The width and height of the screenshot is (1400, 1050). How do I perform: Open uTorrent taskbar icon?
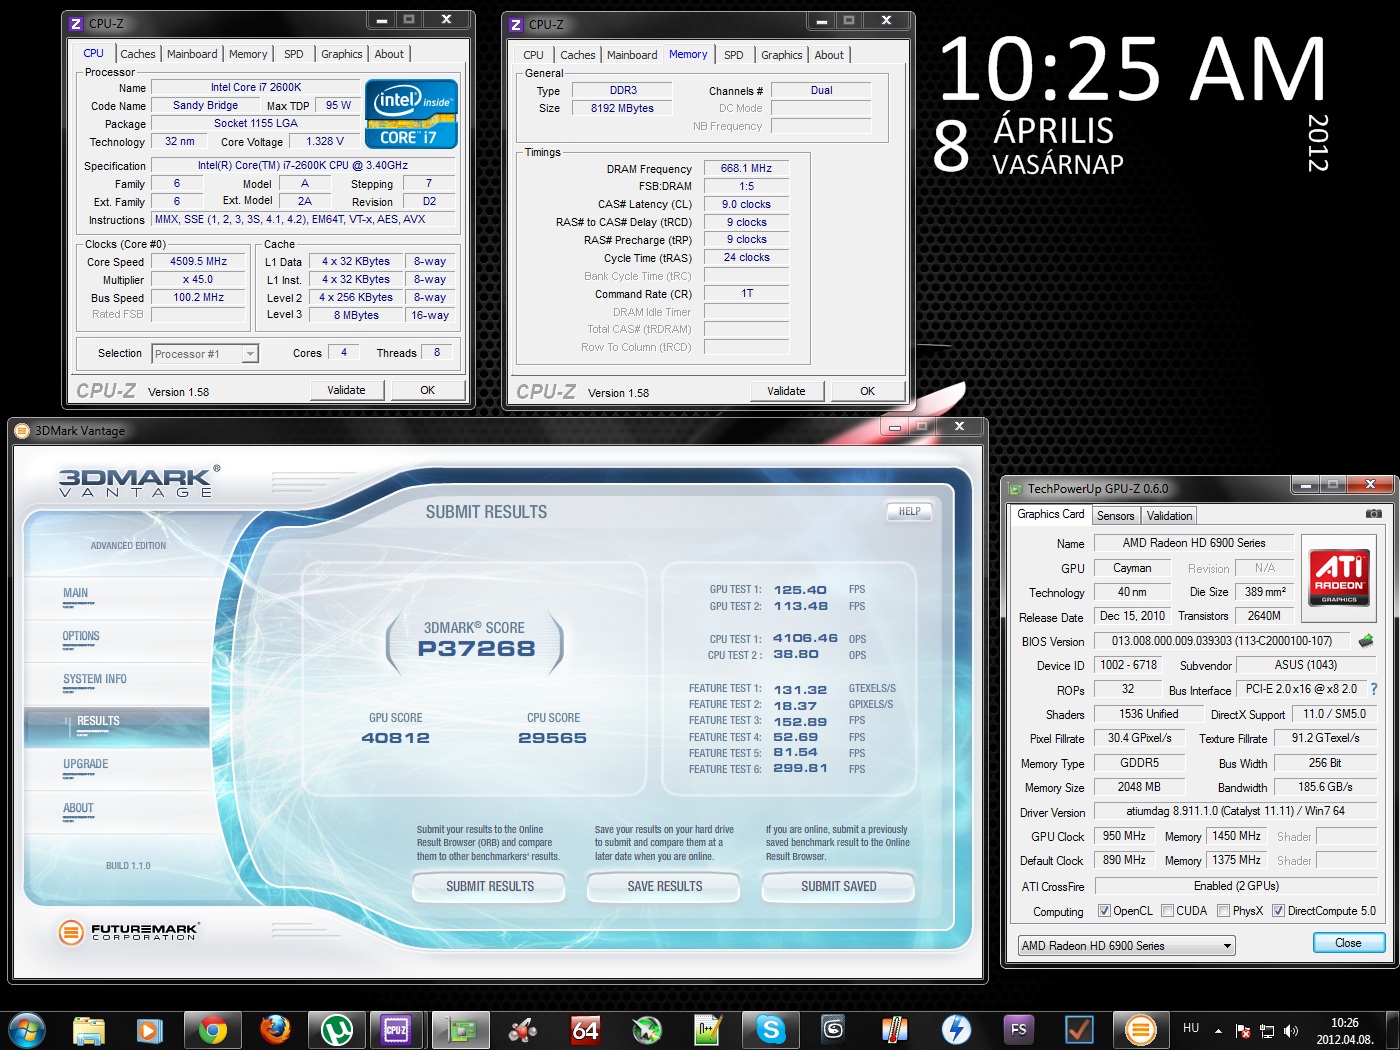tap(336, 1029)
